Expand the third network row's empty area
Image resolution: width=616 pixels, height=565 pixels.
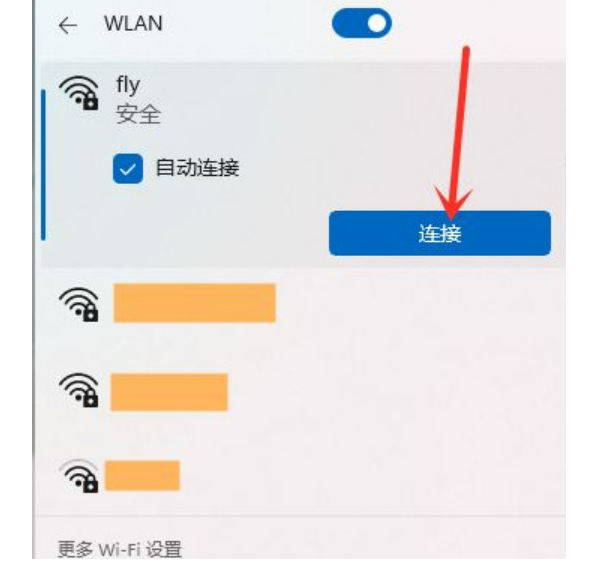[396, 391]
